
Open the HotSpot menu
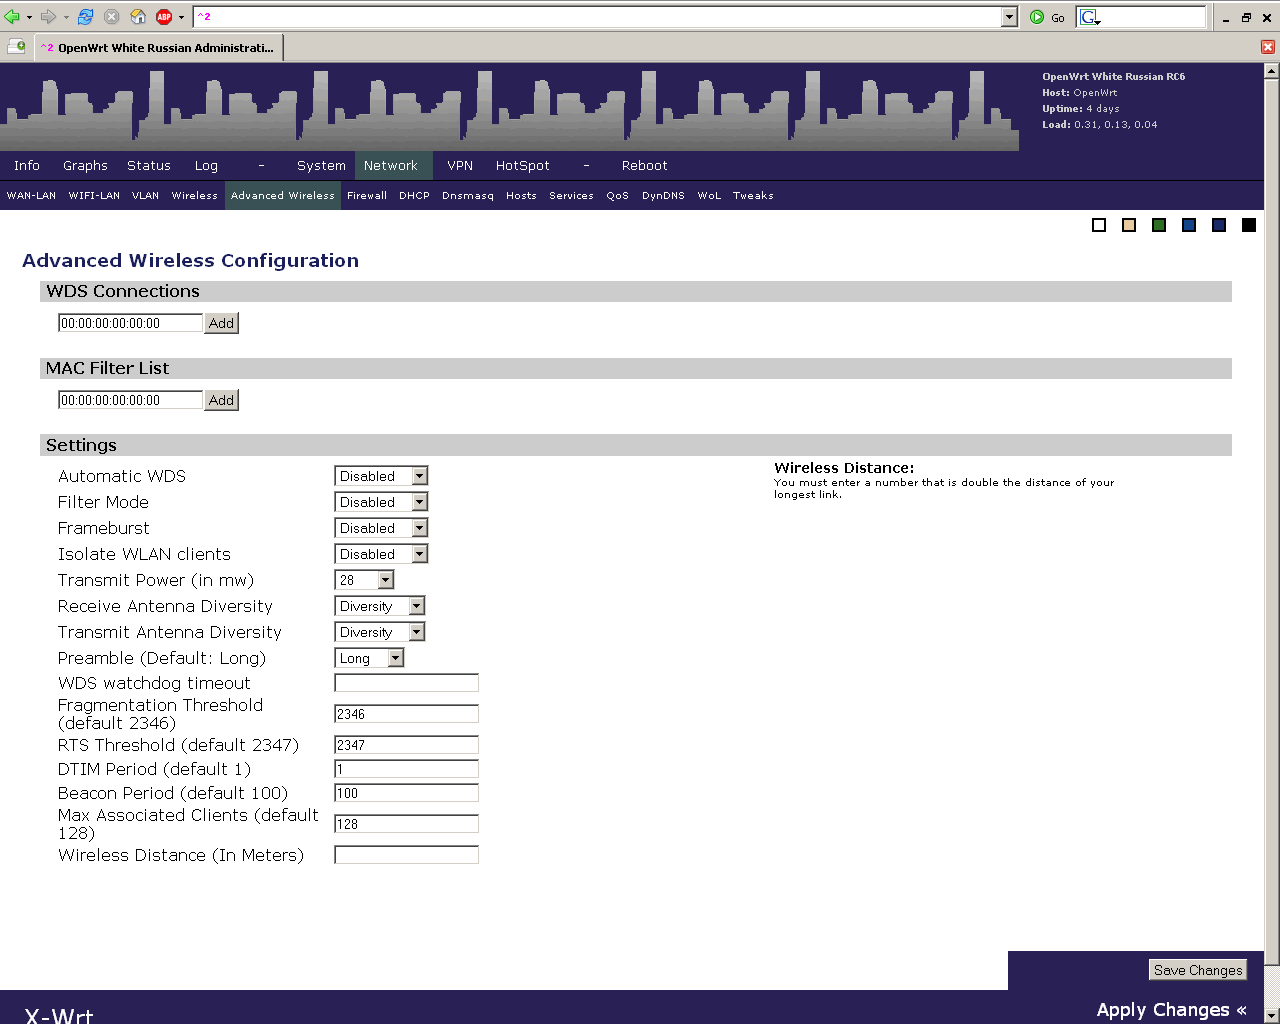click(x=523, y=166)
